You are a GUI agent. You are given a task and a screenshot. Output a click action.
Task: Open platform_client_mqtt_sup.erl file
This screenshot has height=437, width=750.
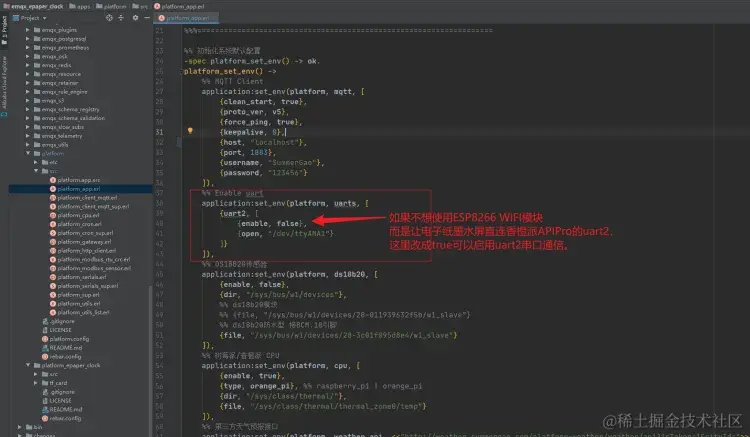pos(93,207)
